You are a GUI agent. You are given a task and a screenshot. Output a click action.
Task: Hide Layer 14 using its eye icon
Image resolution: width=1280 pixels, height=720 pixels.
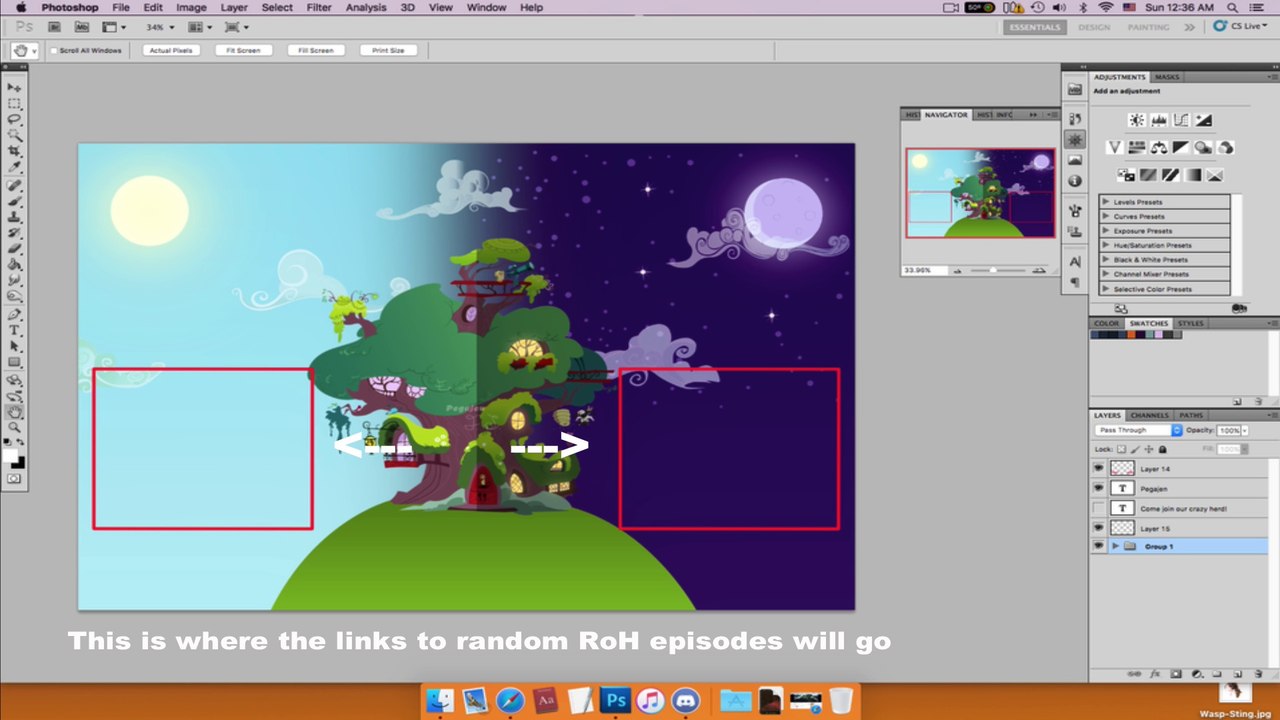click(1099, 468)
